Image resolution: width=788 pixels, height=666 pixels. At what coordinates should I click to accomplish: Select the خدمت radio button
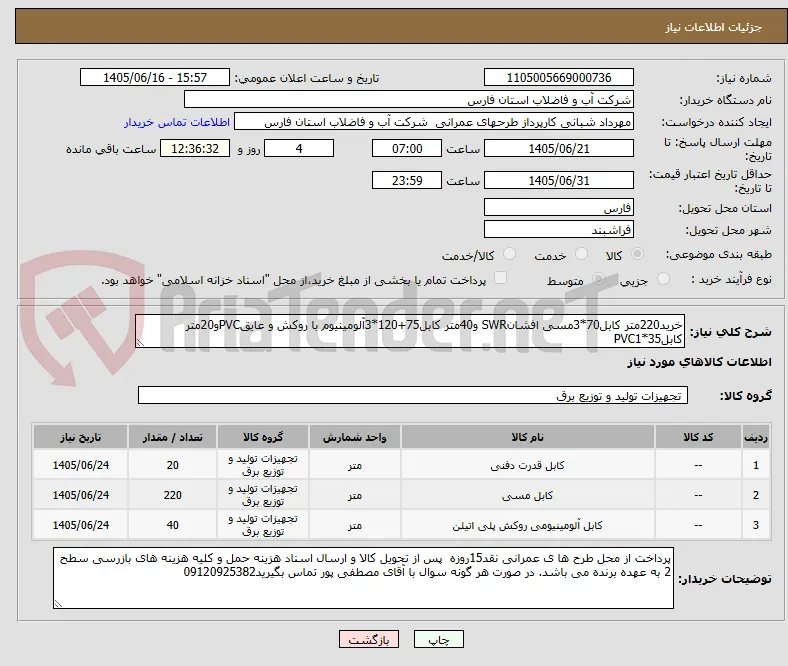pos(581,254)
